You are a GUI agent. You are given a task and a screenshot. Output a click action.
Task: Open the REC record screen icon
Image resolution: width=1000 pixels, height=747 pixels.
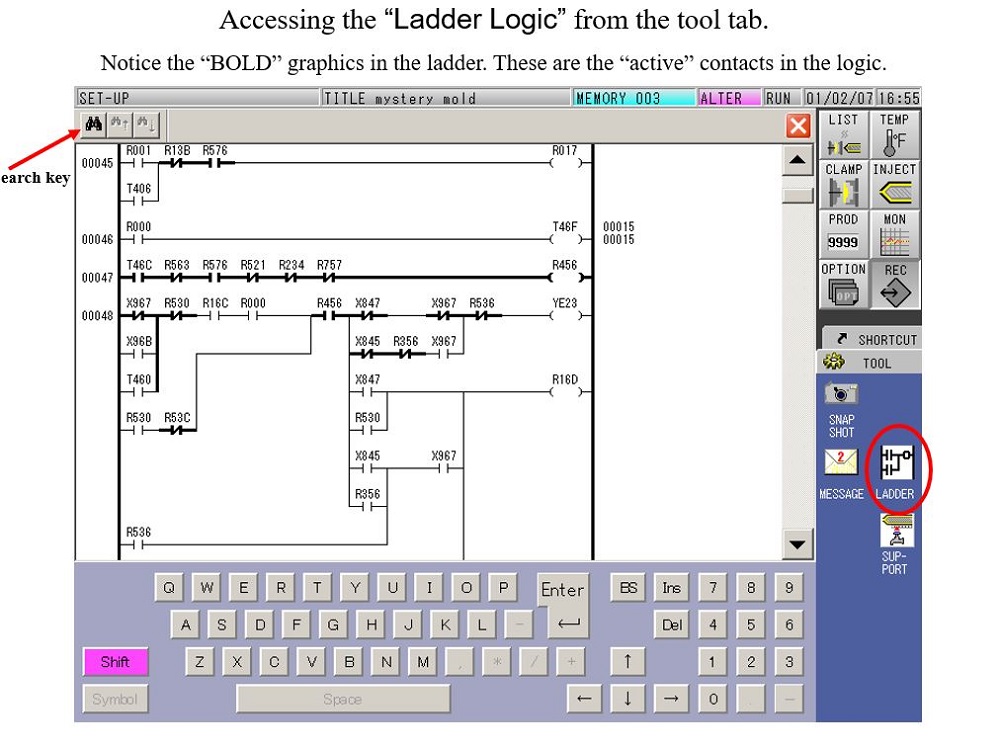point(895,284)
